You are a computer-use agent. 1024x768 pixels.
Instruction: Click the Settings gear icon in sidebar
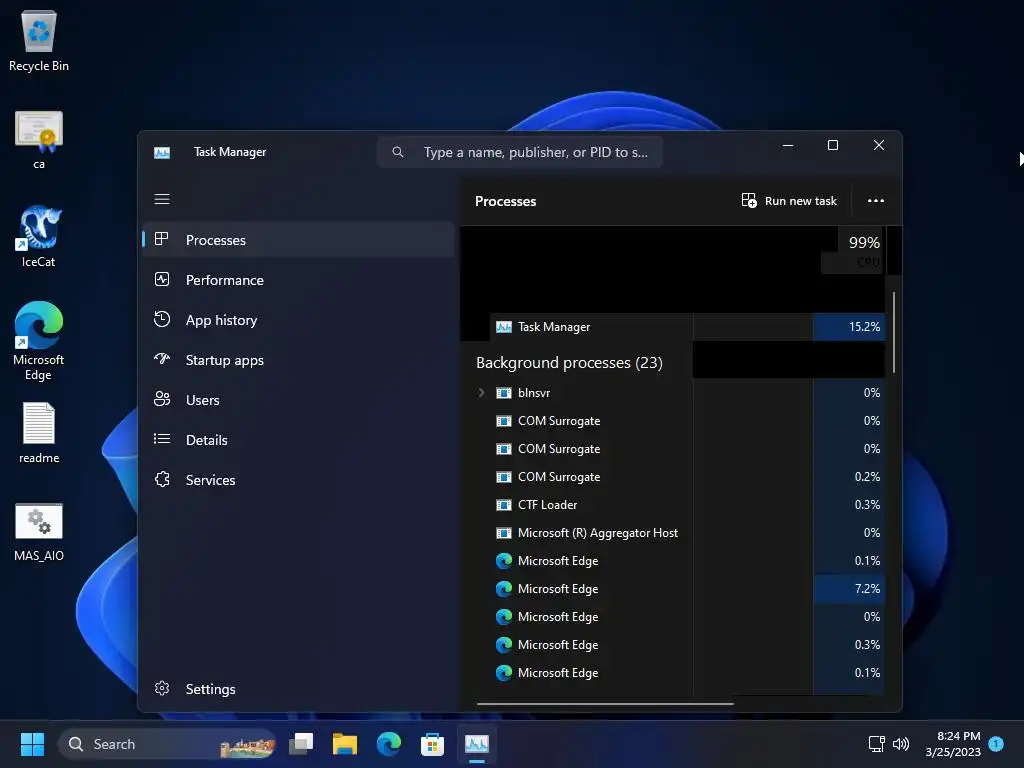[x=162, y=688]
